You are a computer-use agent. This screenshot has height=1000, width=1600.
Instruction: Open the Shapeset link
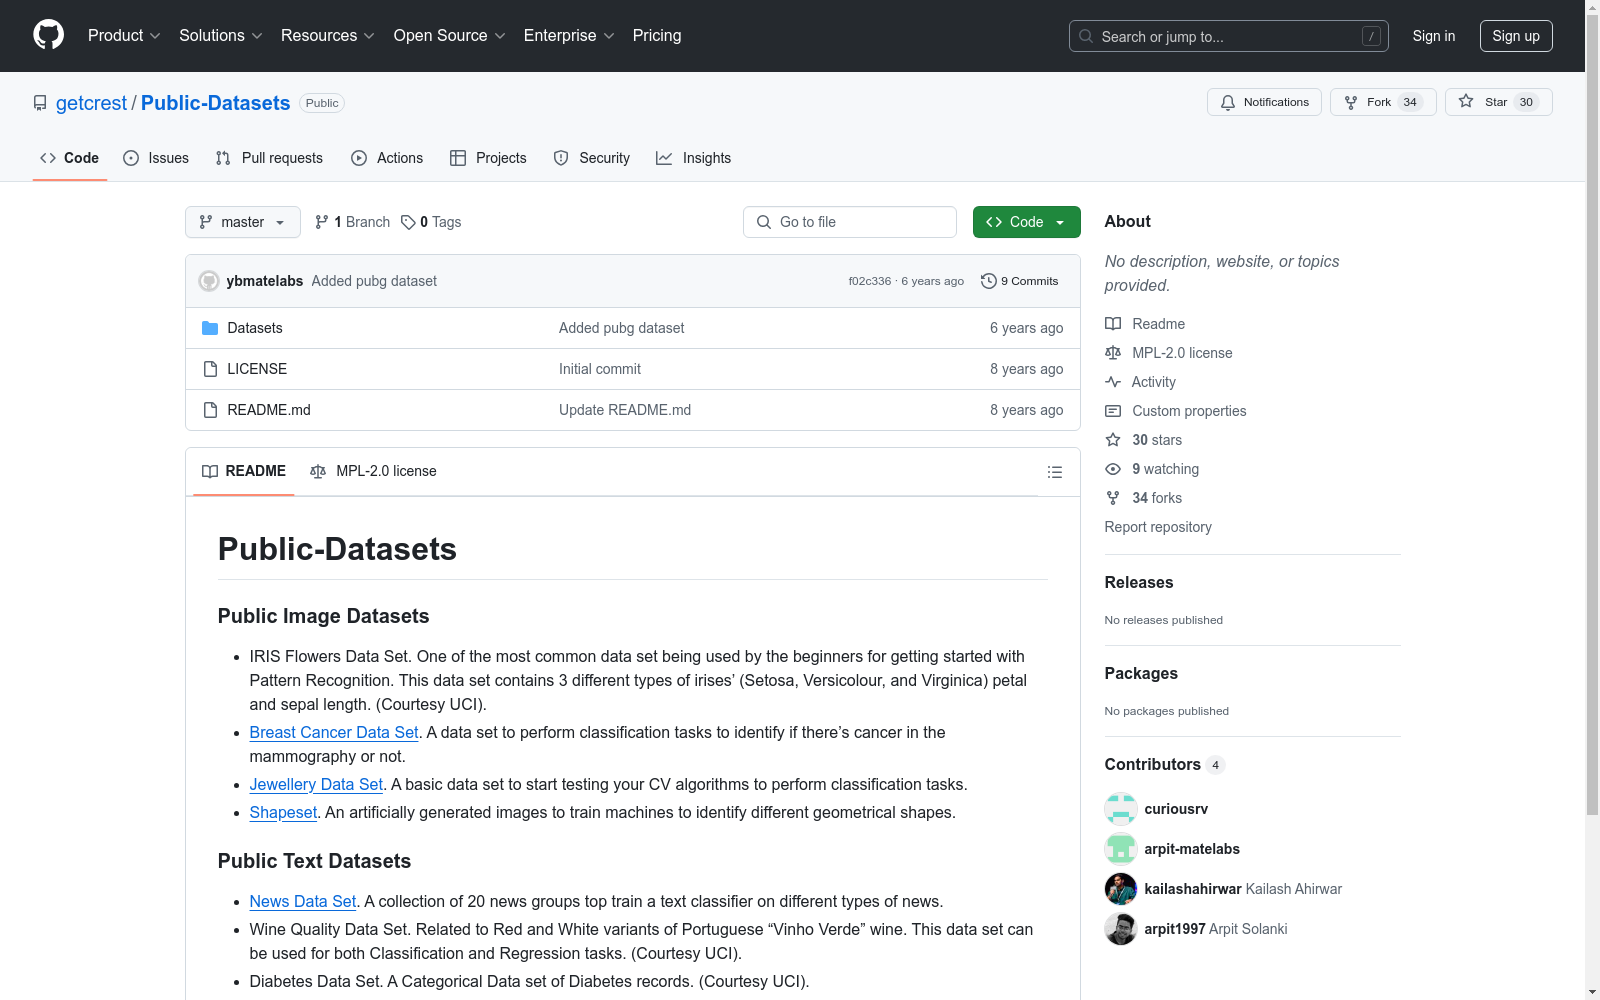pos(283,813)
